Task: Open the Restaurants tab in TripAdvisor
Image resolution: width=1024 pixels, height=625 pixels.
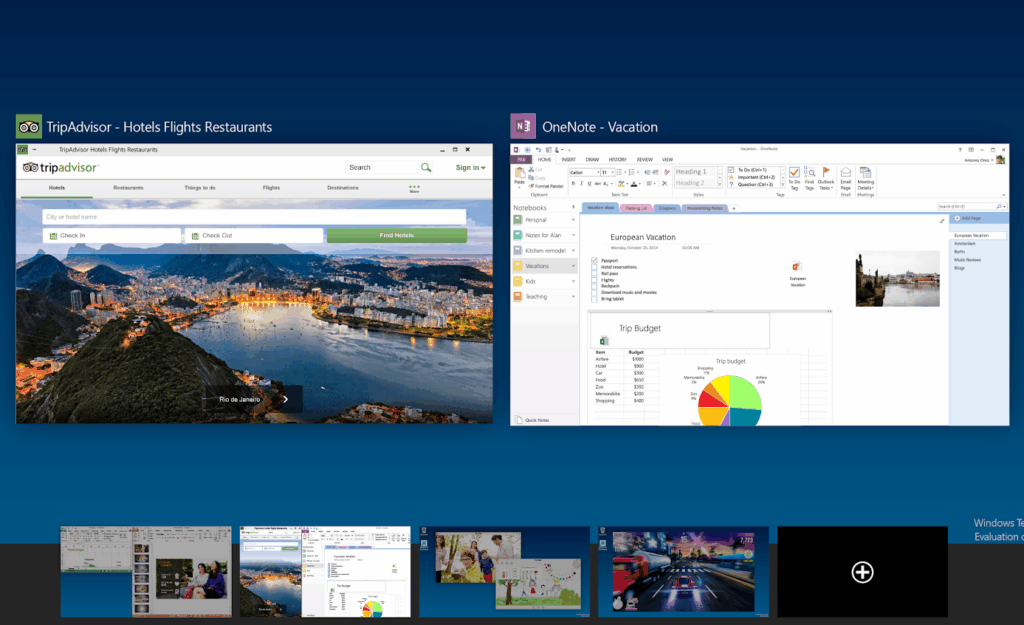Action: coord(128,188)
